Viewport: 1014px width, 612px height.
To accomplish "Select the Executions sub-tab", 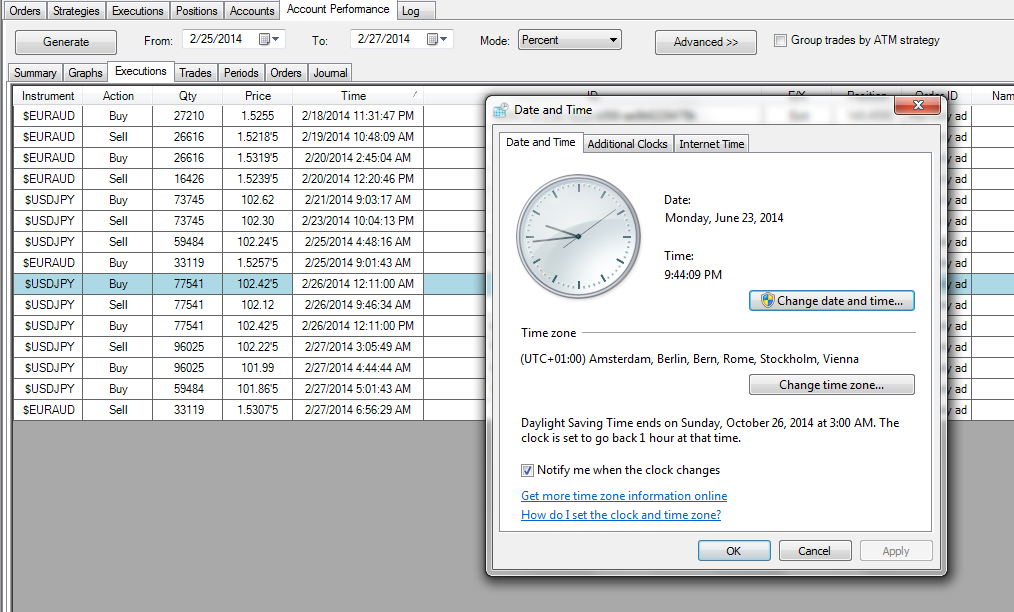I will point(140,71).
